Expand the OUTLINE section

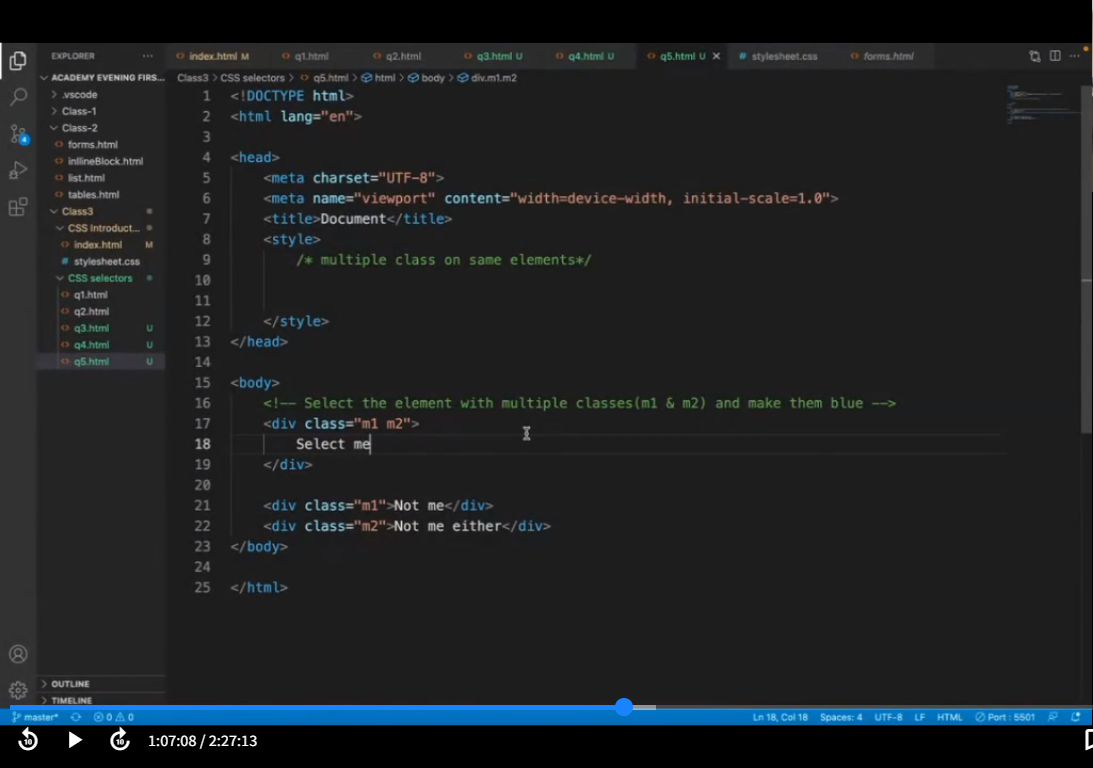point(70,684)
